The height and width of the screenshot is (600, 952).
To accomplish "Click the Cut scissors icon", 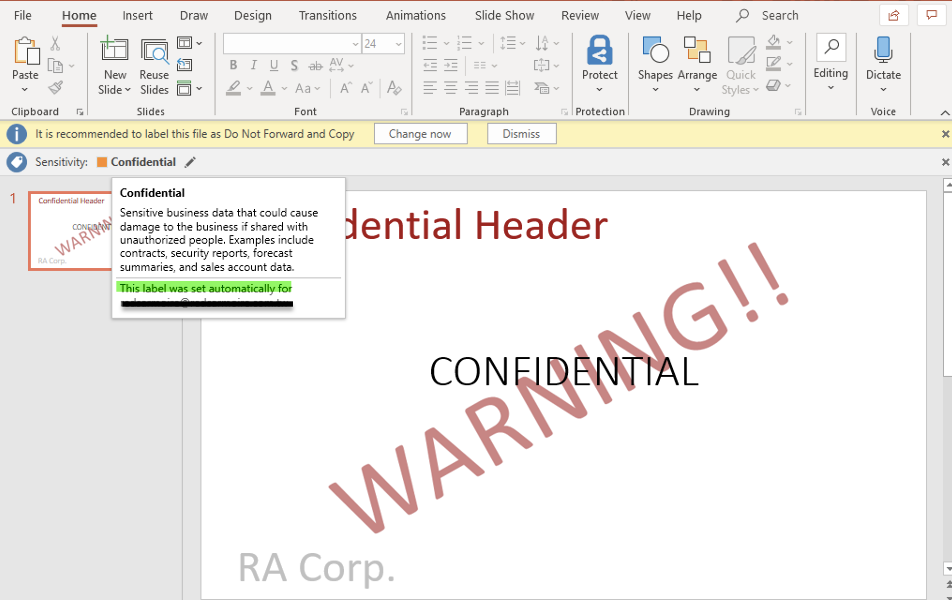I will pyautogui.click(x=55, y=43).
